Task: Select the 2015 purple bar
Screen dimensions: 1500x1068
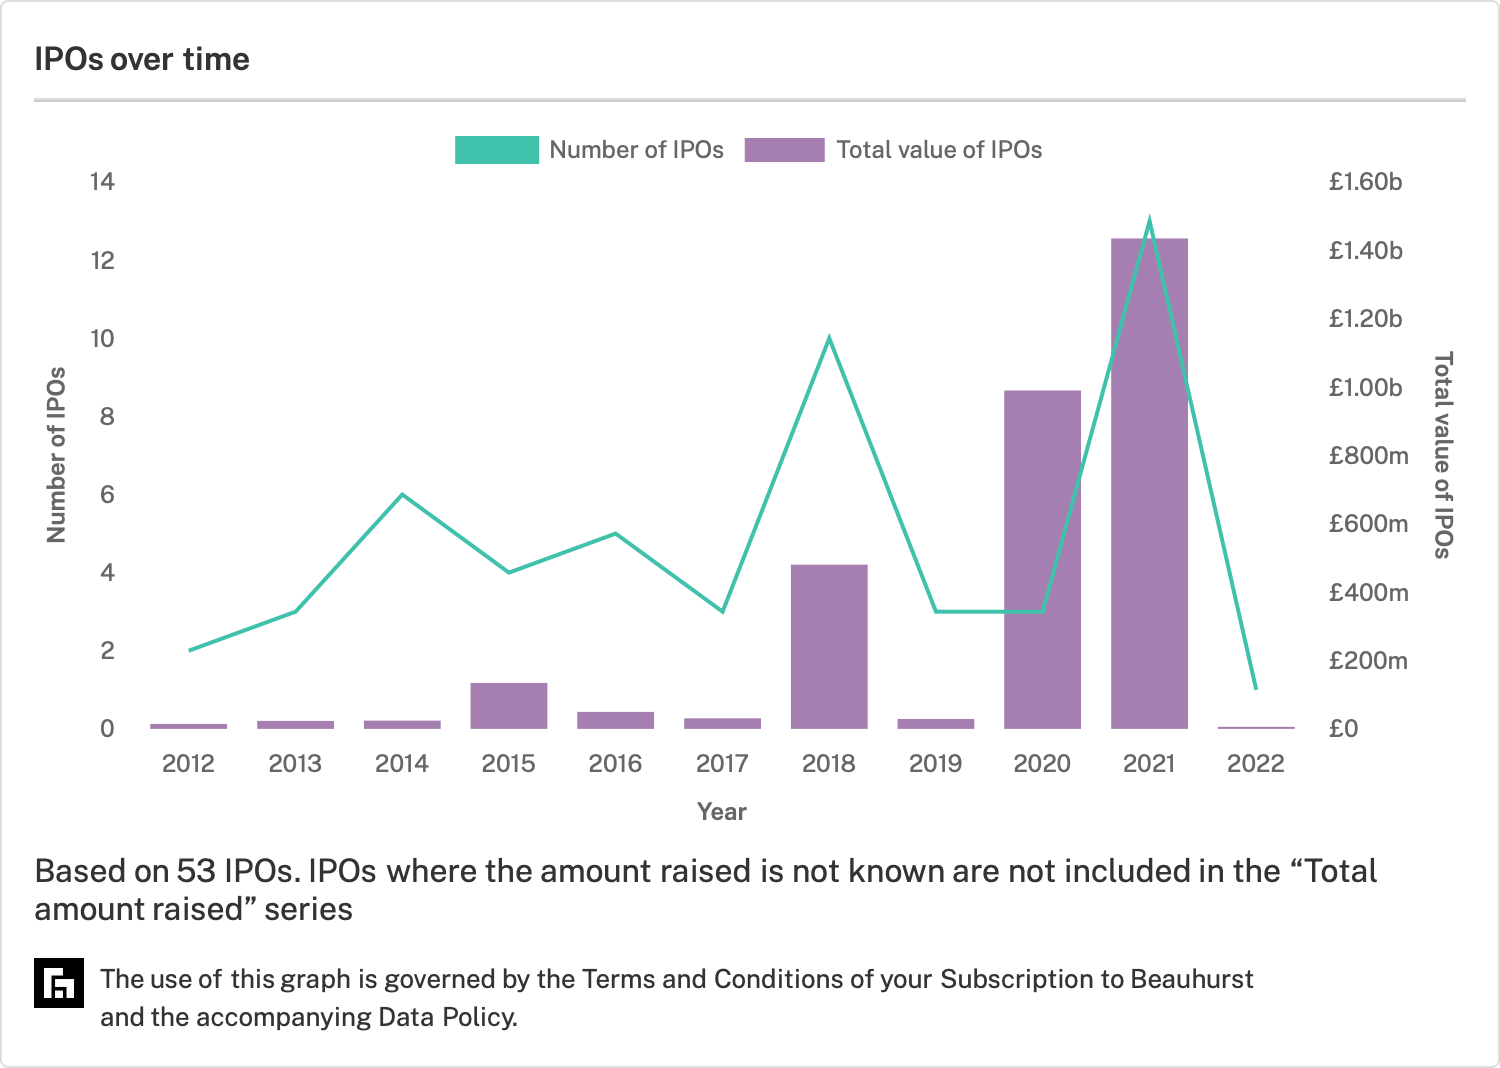Action: pos(509,705)
